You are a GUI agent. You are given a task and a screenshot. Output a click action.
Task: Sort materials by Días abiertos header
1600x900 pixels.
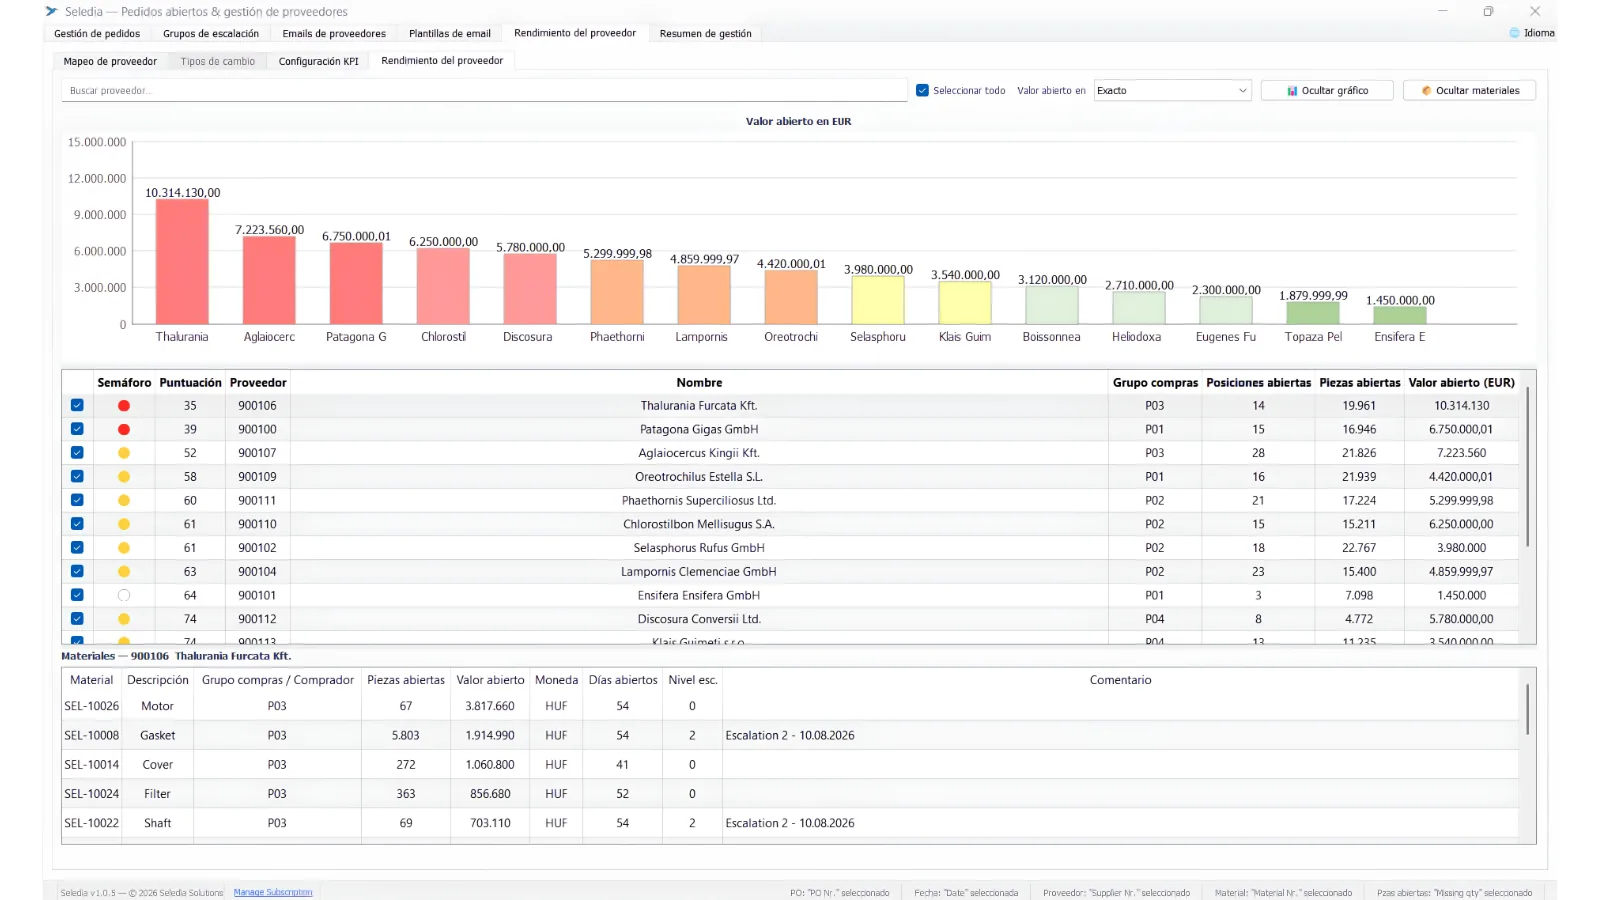[623, 680]
